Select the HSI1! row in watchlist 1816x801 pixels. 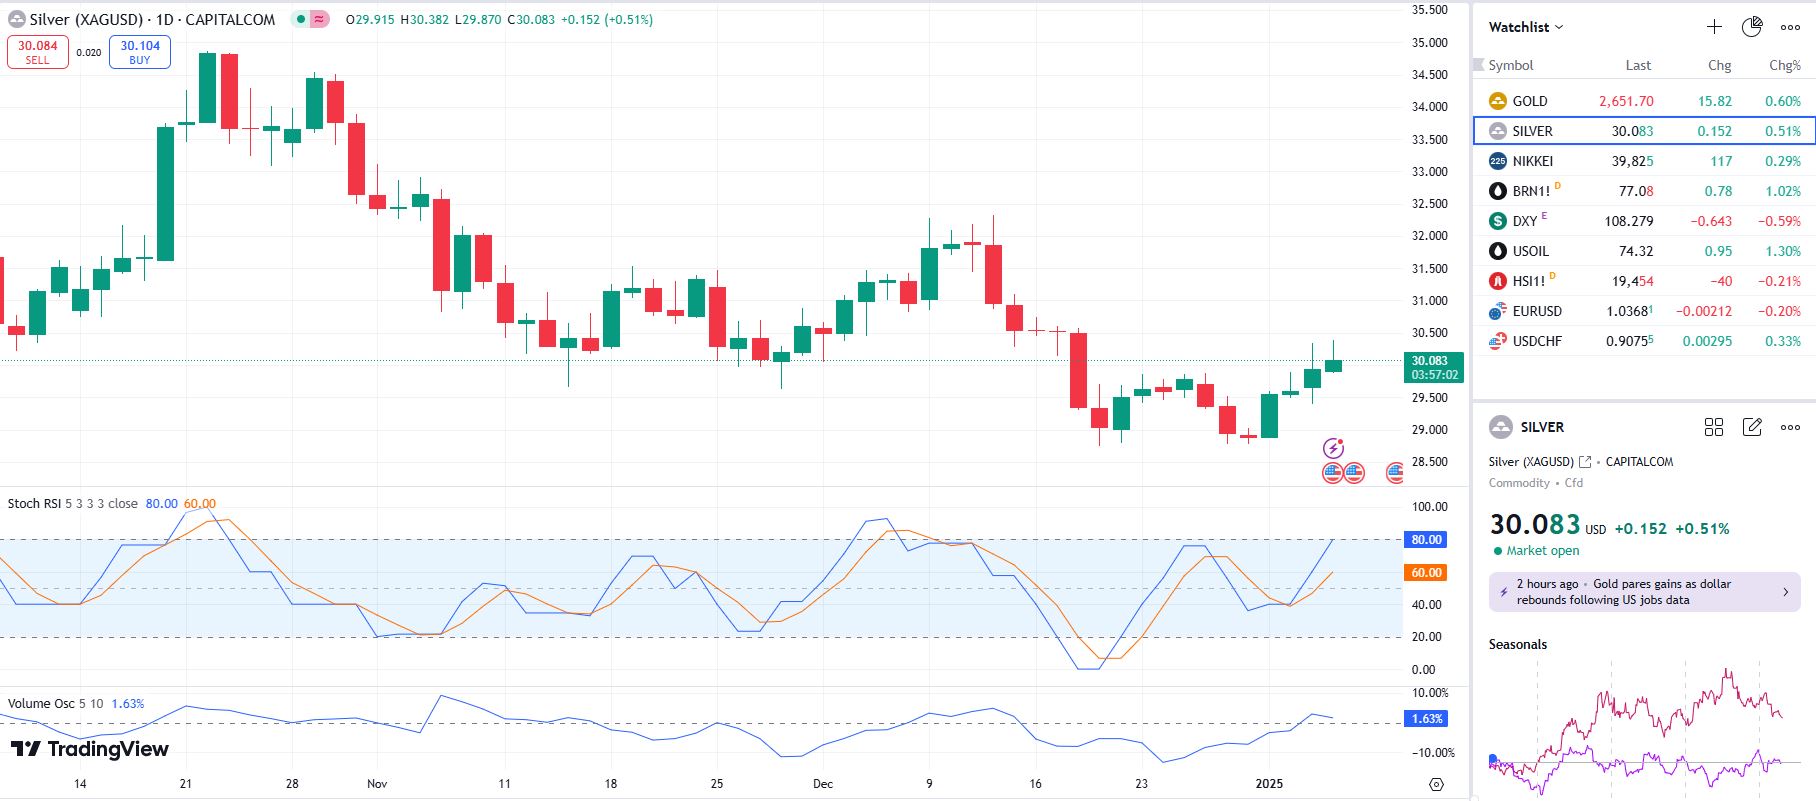[1644, 281]
